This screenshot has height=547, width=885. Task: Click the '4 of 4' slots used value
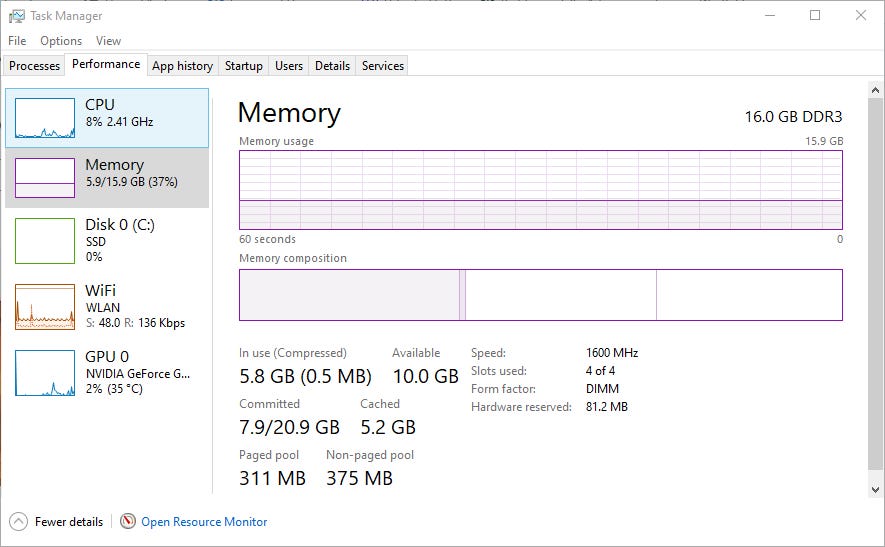tap(600, 371)
